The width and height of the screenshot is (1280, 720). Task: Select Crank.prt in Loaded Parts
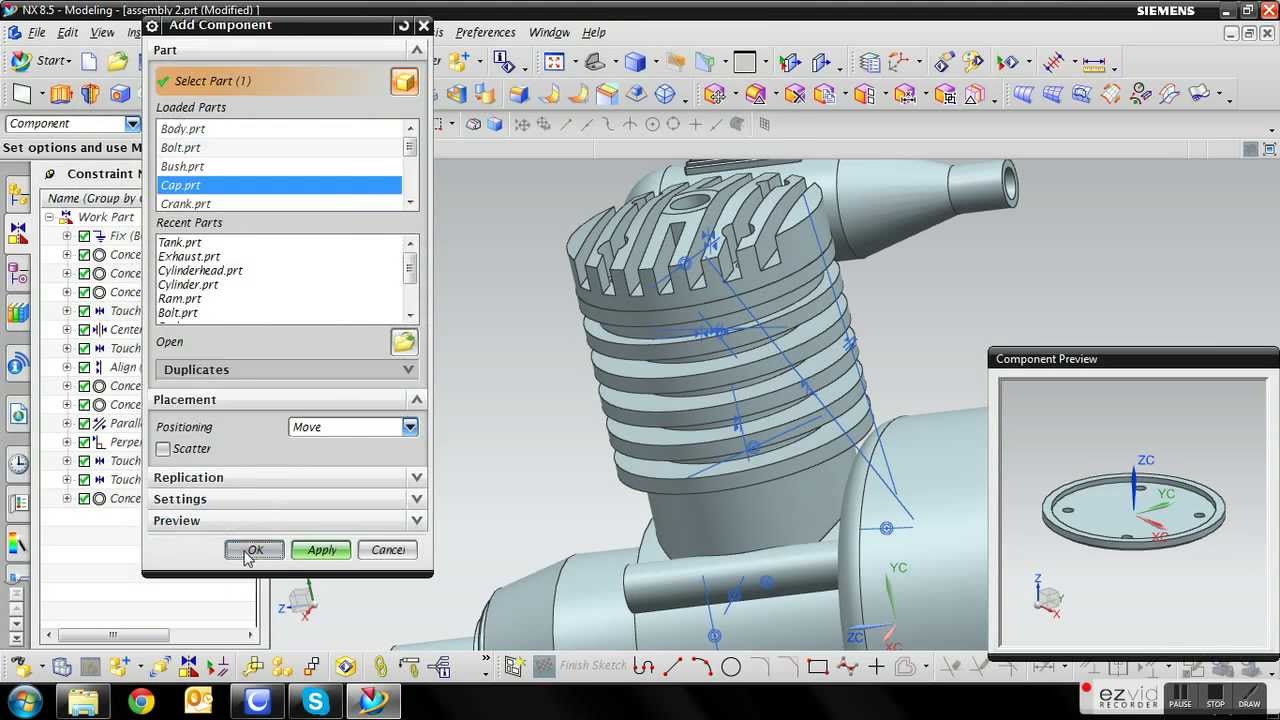point(279,204)
